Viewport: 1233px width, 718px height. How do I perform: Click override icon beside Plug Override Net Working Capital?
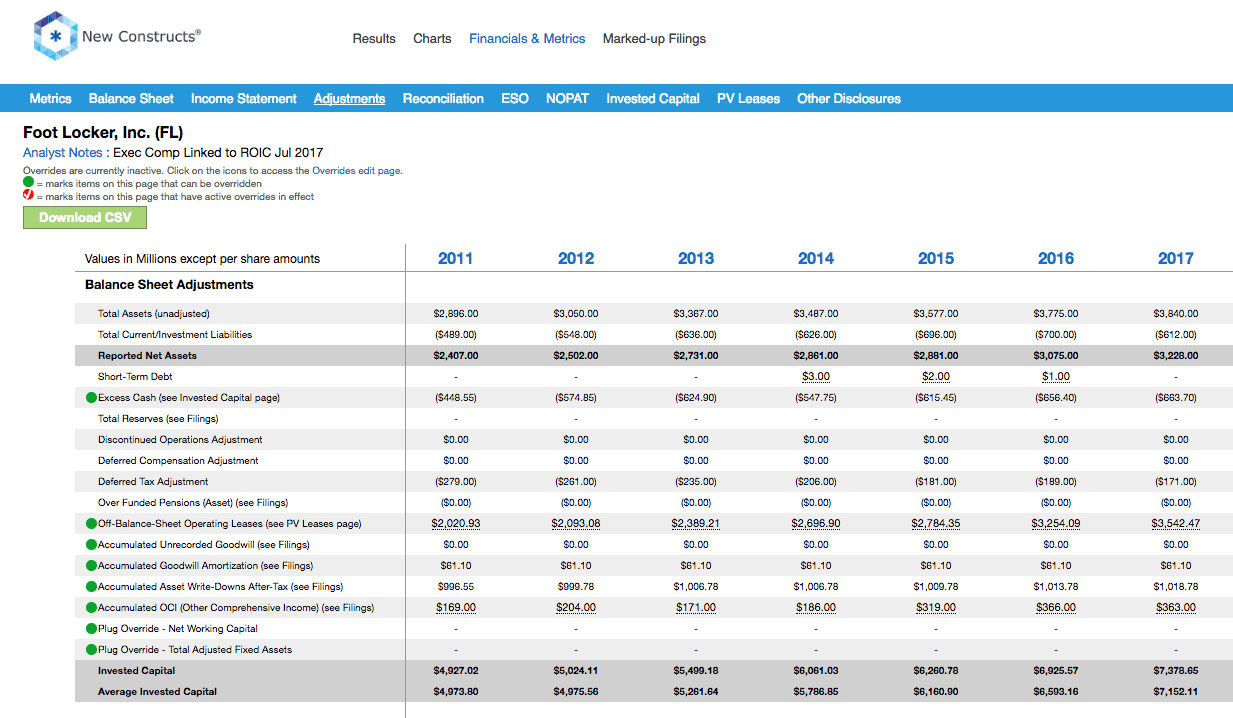pos(91,629)
